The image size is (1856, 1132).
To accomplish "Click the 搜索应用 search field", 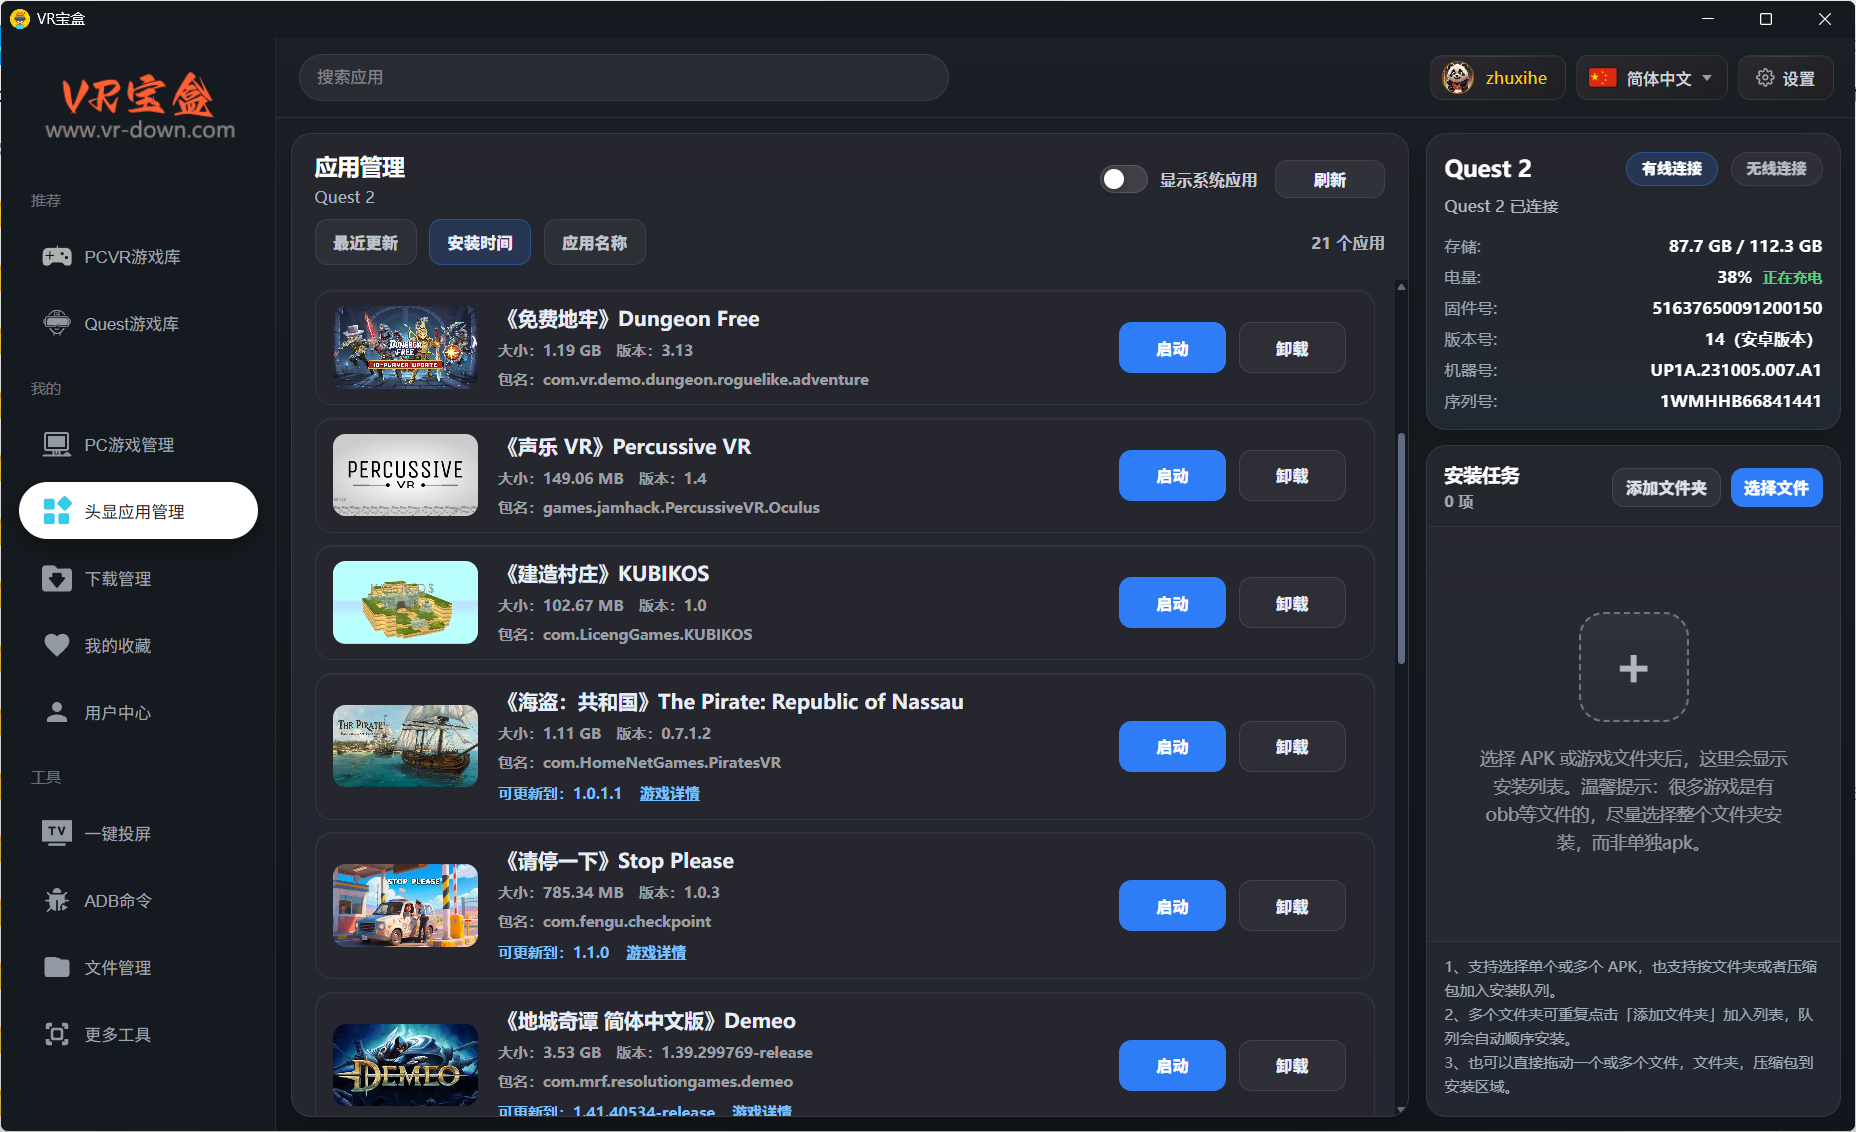I will (623, 77).
